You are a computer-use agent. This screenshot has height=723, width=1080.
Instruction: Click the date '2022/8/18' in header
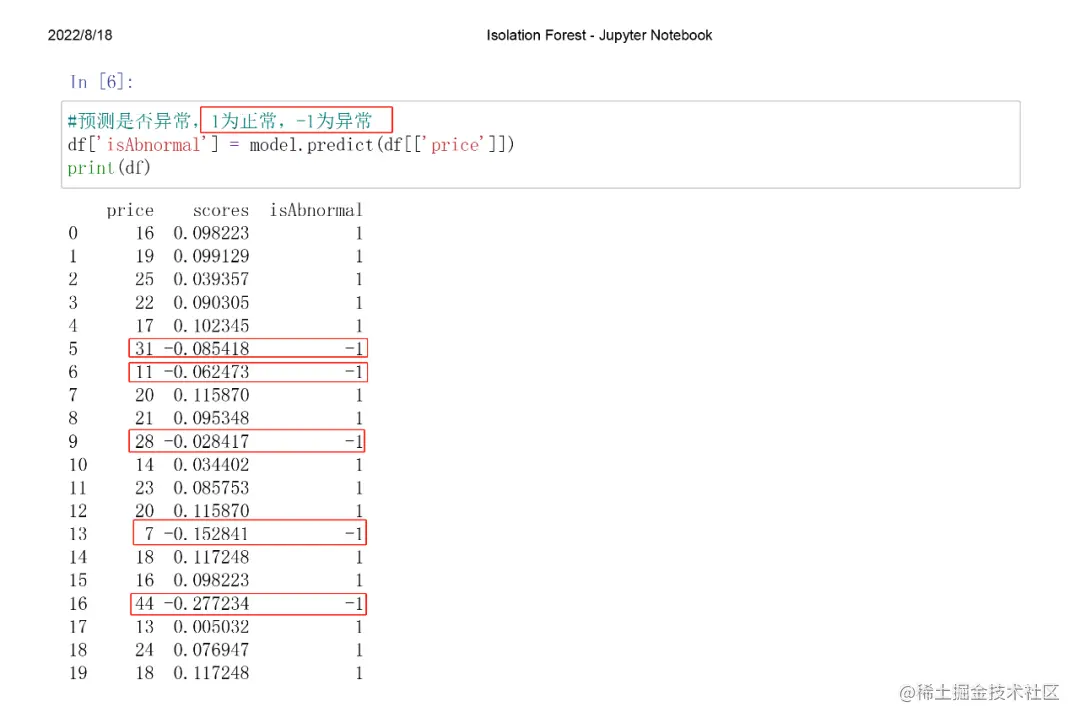point(80,35)
